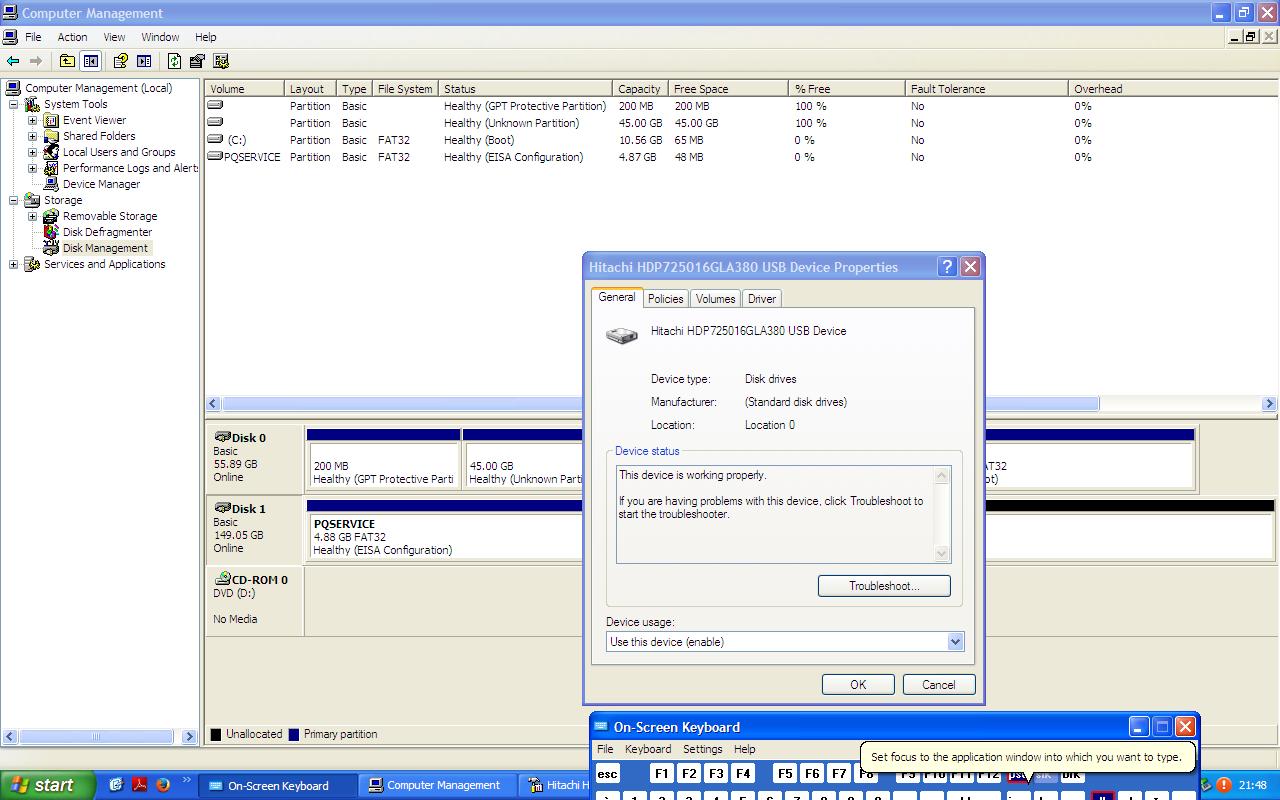Click the Firefox quick launch icon

(163, 785)
